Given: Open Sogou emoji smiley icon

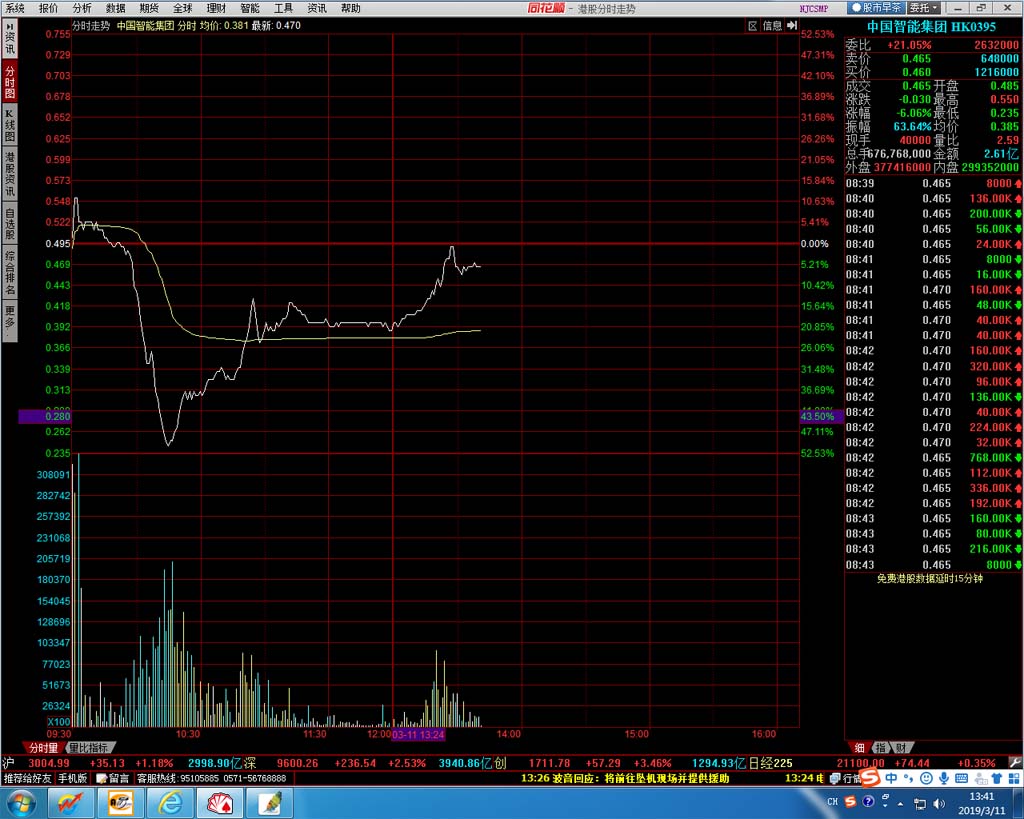Looking at the screenshot, I should click(926, 778).
